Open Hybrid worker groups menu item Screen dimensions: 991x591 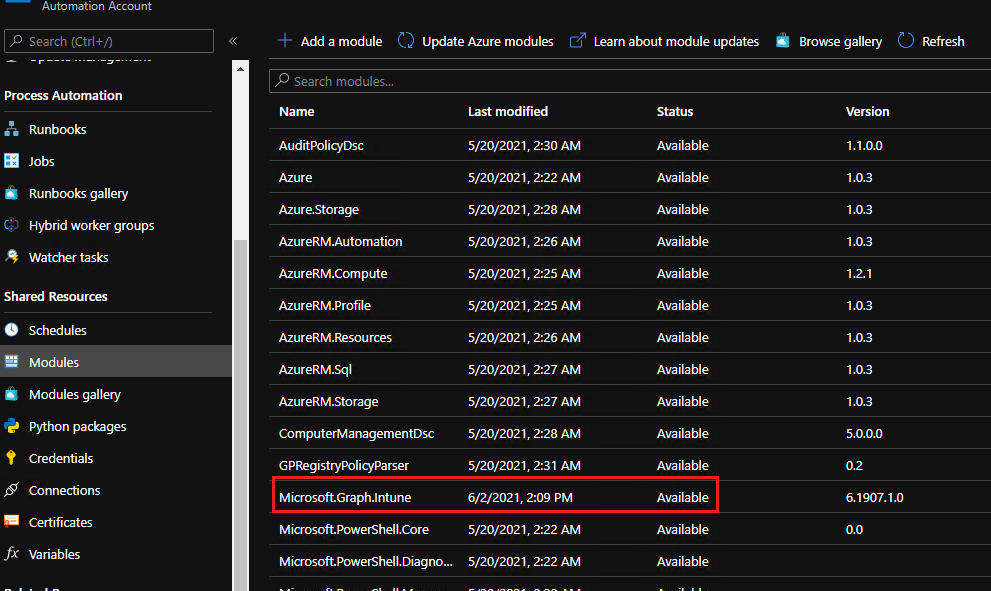coord(92,225)
